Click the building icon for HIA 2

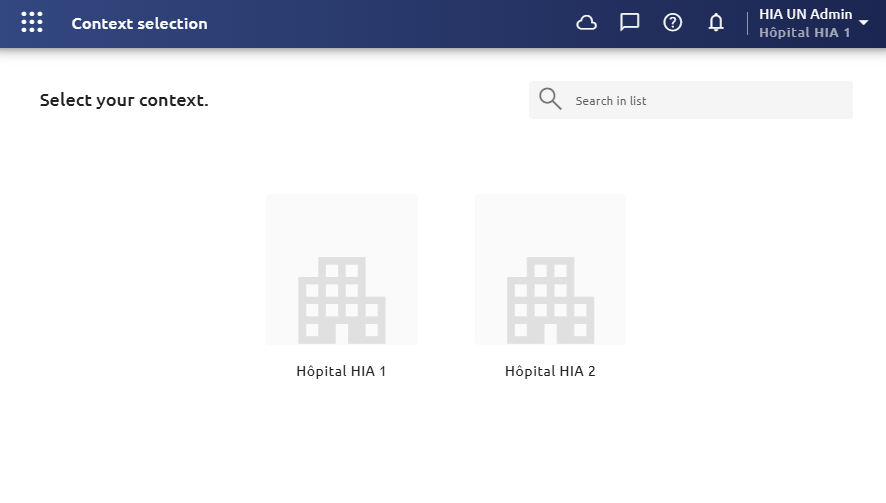tap(550, 300)
